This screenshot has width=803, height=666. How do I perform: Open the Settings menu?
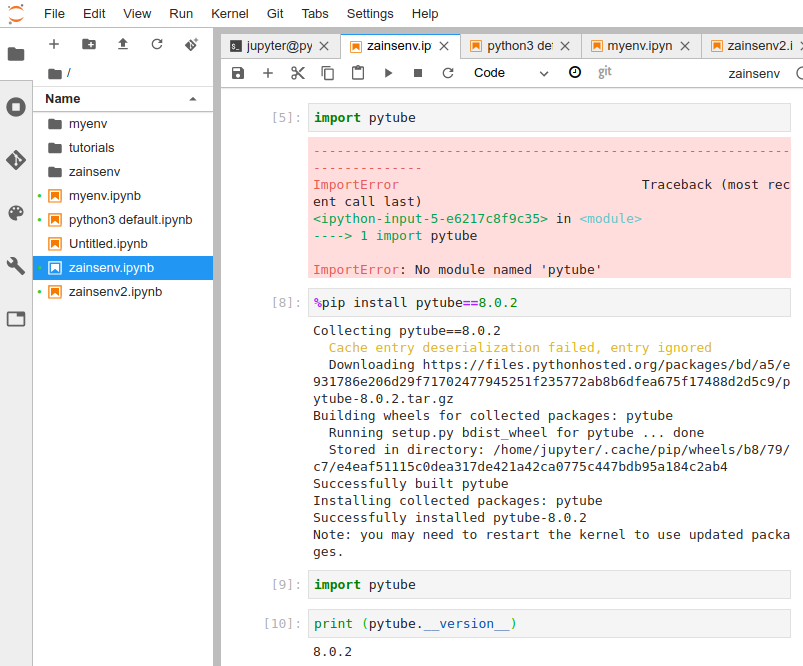coord(370,14)
